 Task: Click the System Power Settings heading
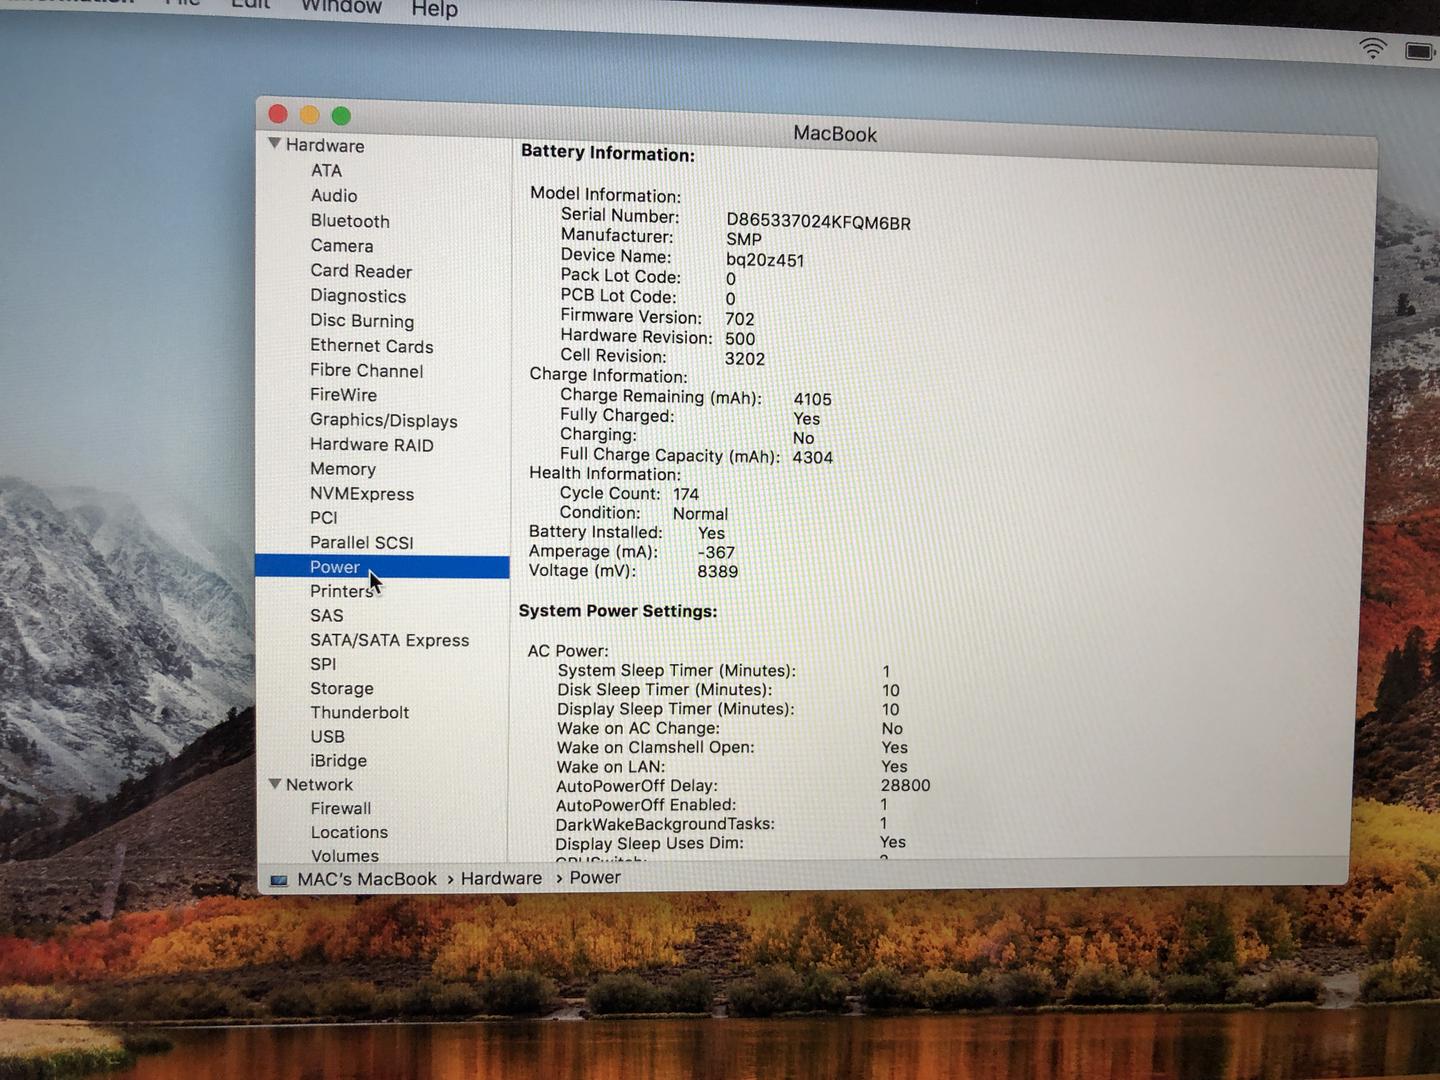(x=618, y=611)
